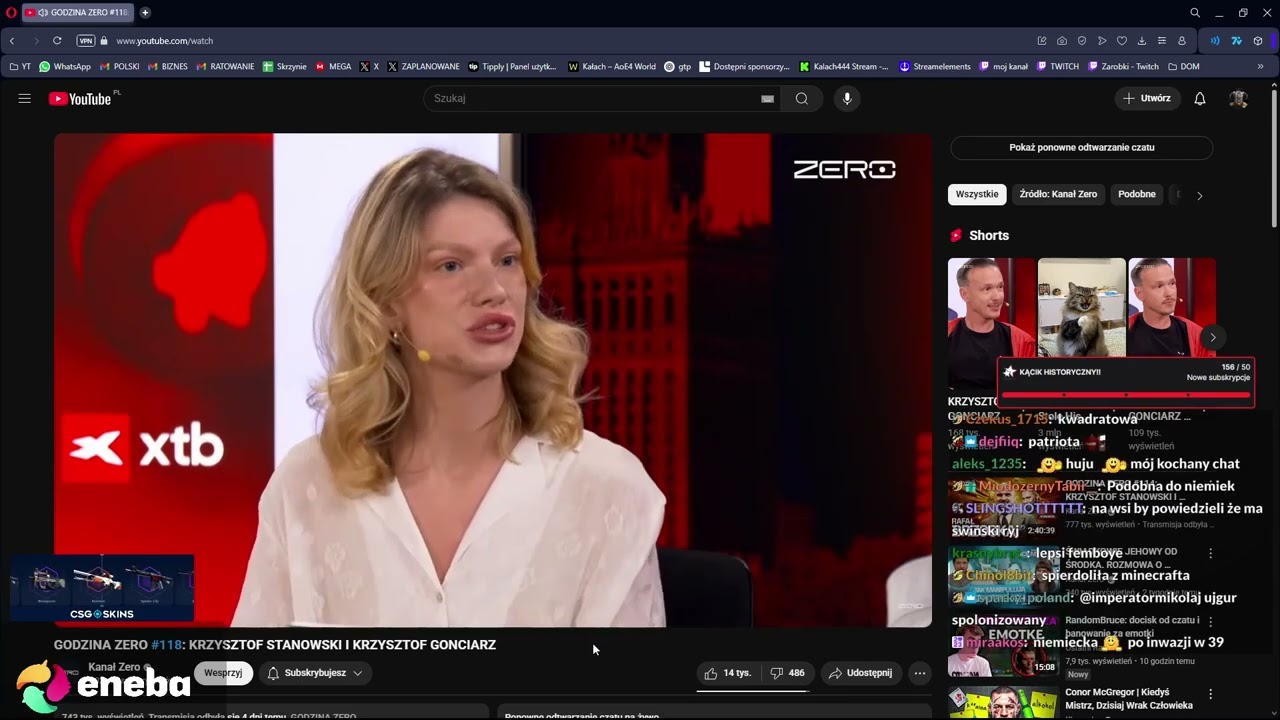Dislike the video with thumbs down (486)
Screen dimensions: 1280x720
coord(788,673)
